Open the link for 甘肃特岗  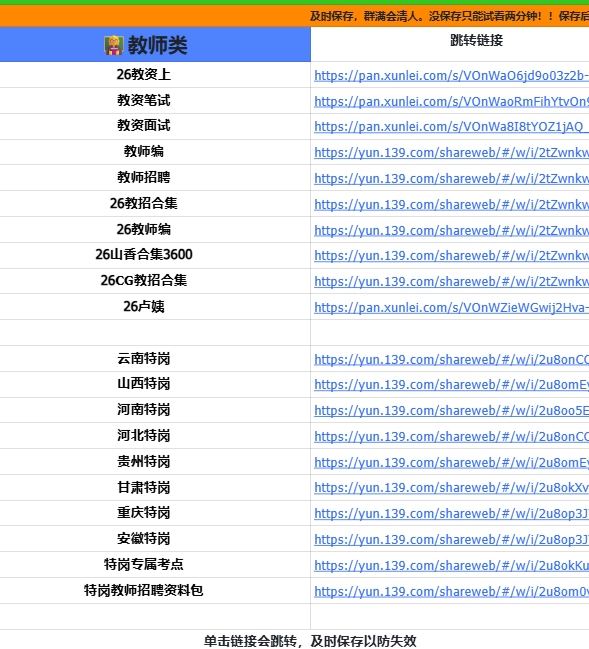click(x=451, y=488)
